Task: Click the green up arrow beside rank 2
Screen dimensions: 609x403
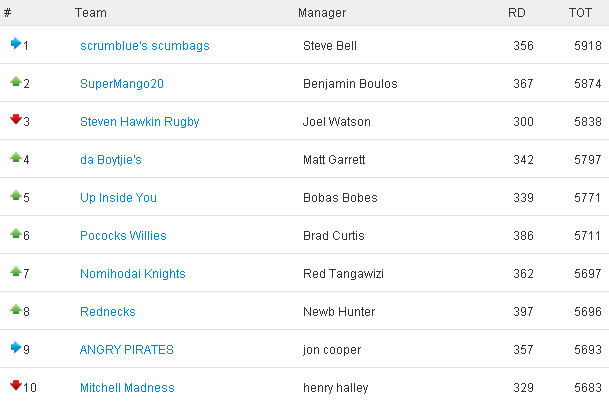Action: pyautogui.click(x=16, y=81)
